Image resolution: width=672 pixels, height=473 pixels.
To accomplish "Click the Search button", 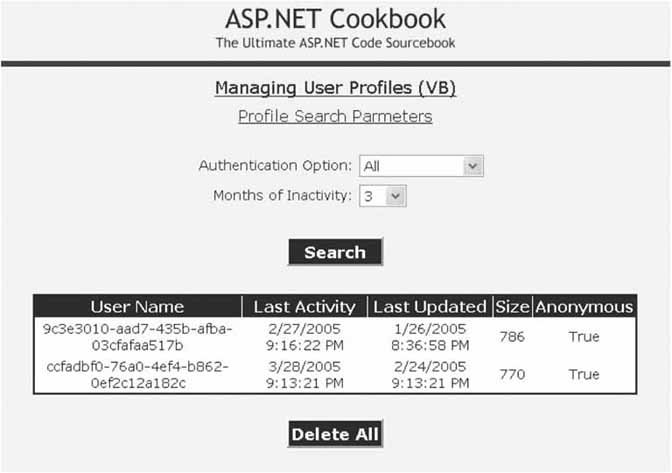I will [335, 252].
